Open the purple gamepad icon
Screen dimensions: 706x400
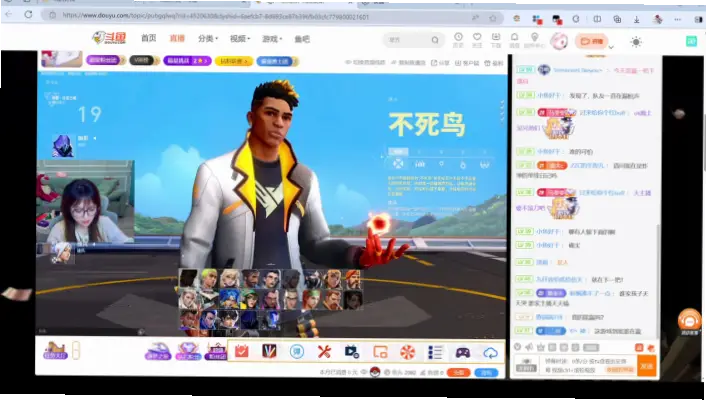pyautogui.click(x=462, y=353)
